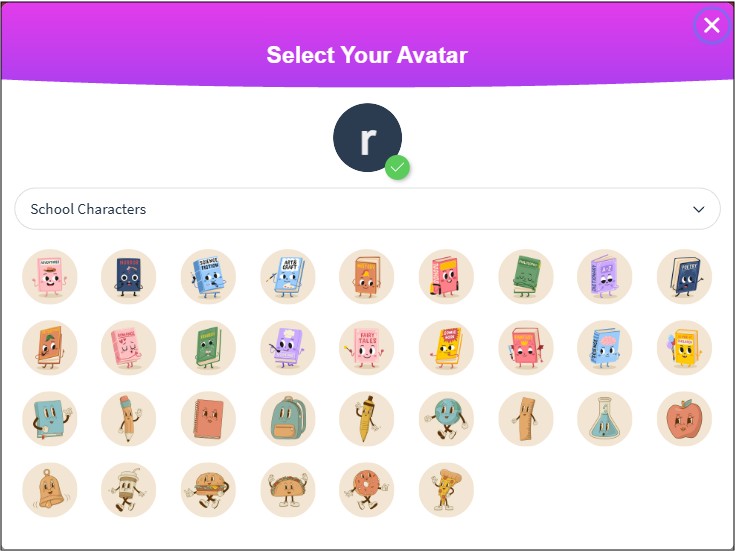Screen dimensions: 735x551
Task: Select the waving pencil avatar
Action: pyautogui.click(x=128, y=419)
